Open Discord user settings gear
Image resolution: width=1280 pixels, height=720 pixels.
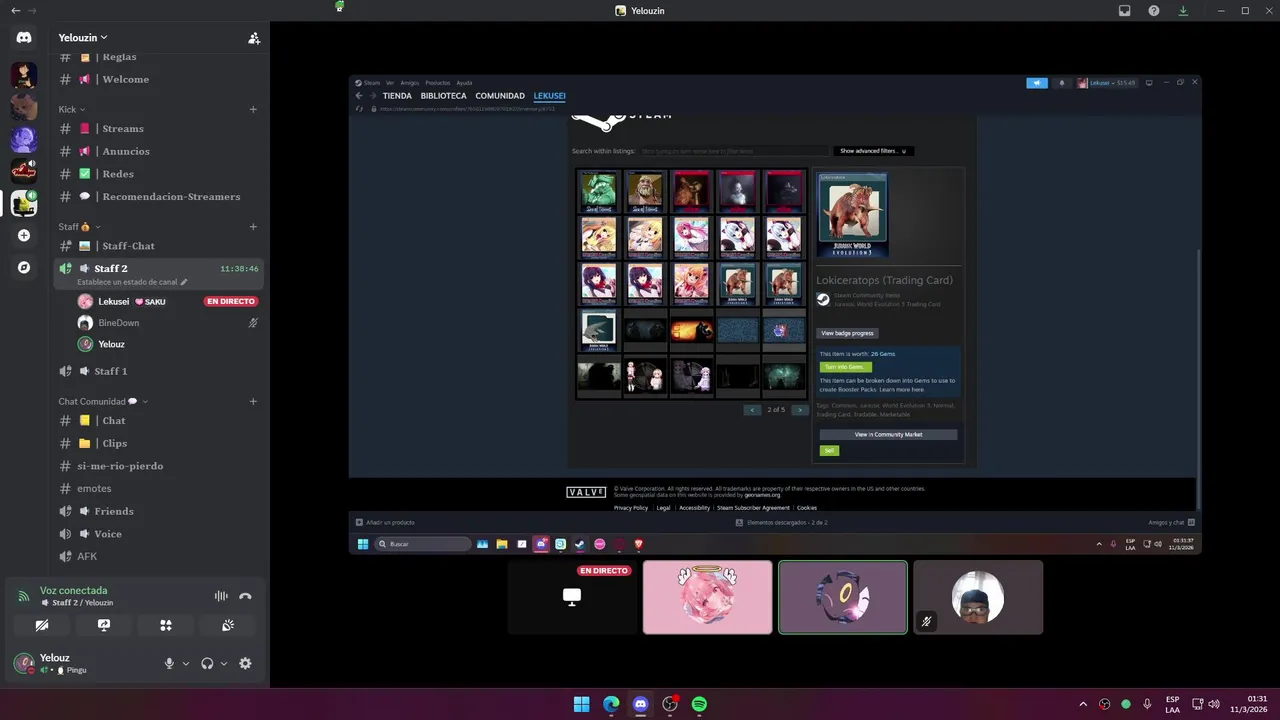pos(245,663)
